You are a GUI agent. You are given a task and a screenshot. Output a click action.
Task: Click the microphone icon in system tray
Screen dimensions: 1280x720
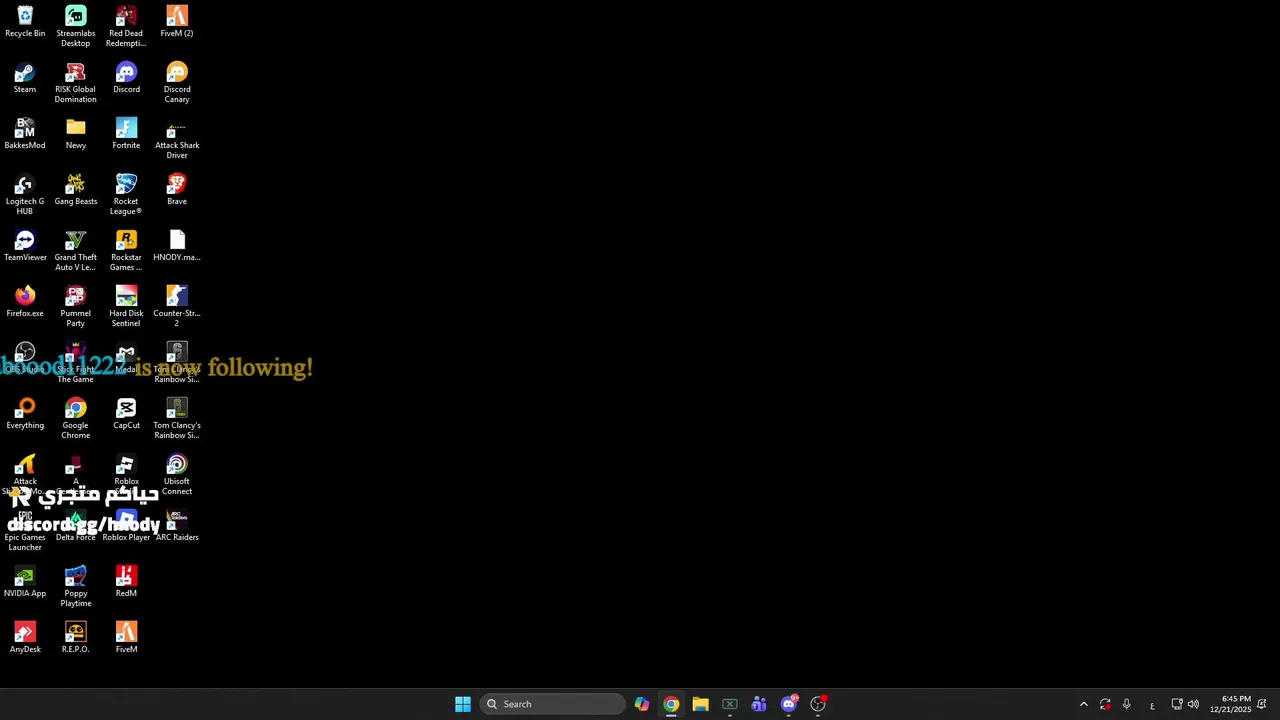(x=1126, y=704)
